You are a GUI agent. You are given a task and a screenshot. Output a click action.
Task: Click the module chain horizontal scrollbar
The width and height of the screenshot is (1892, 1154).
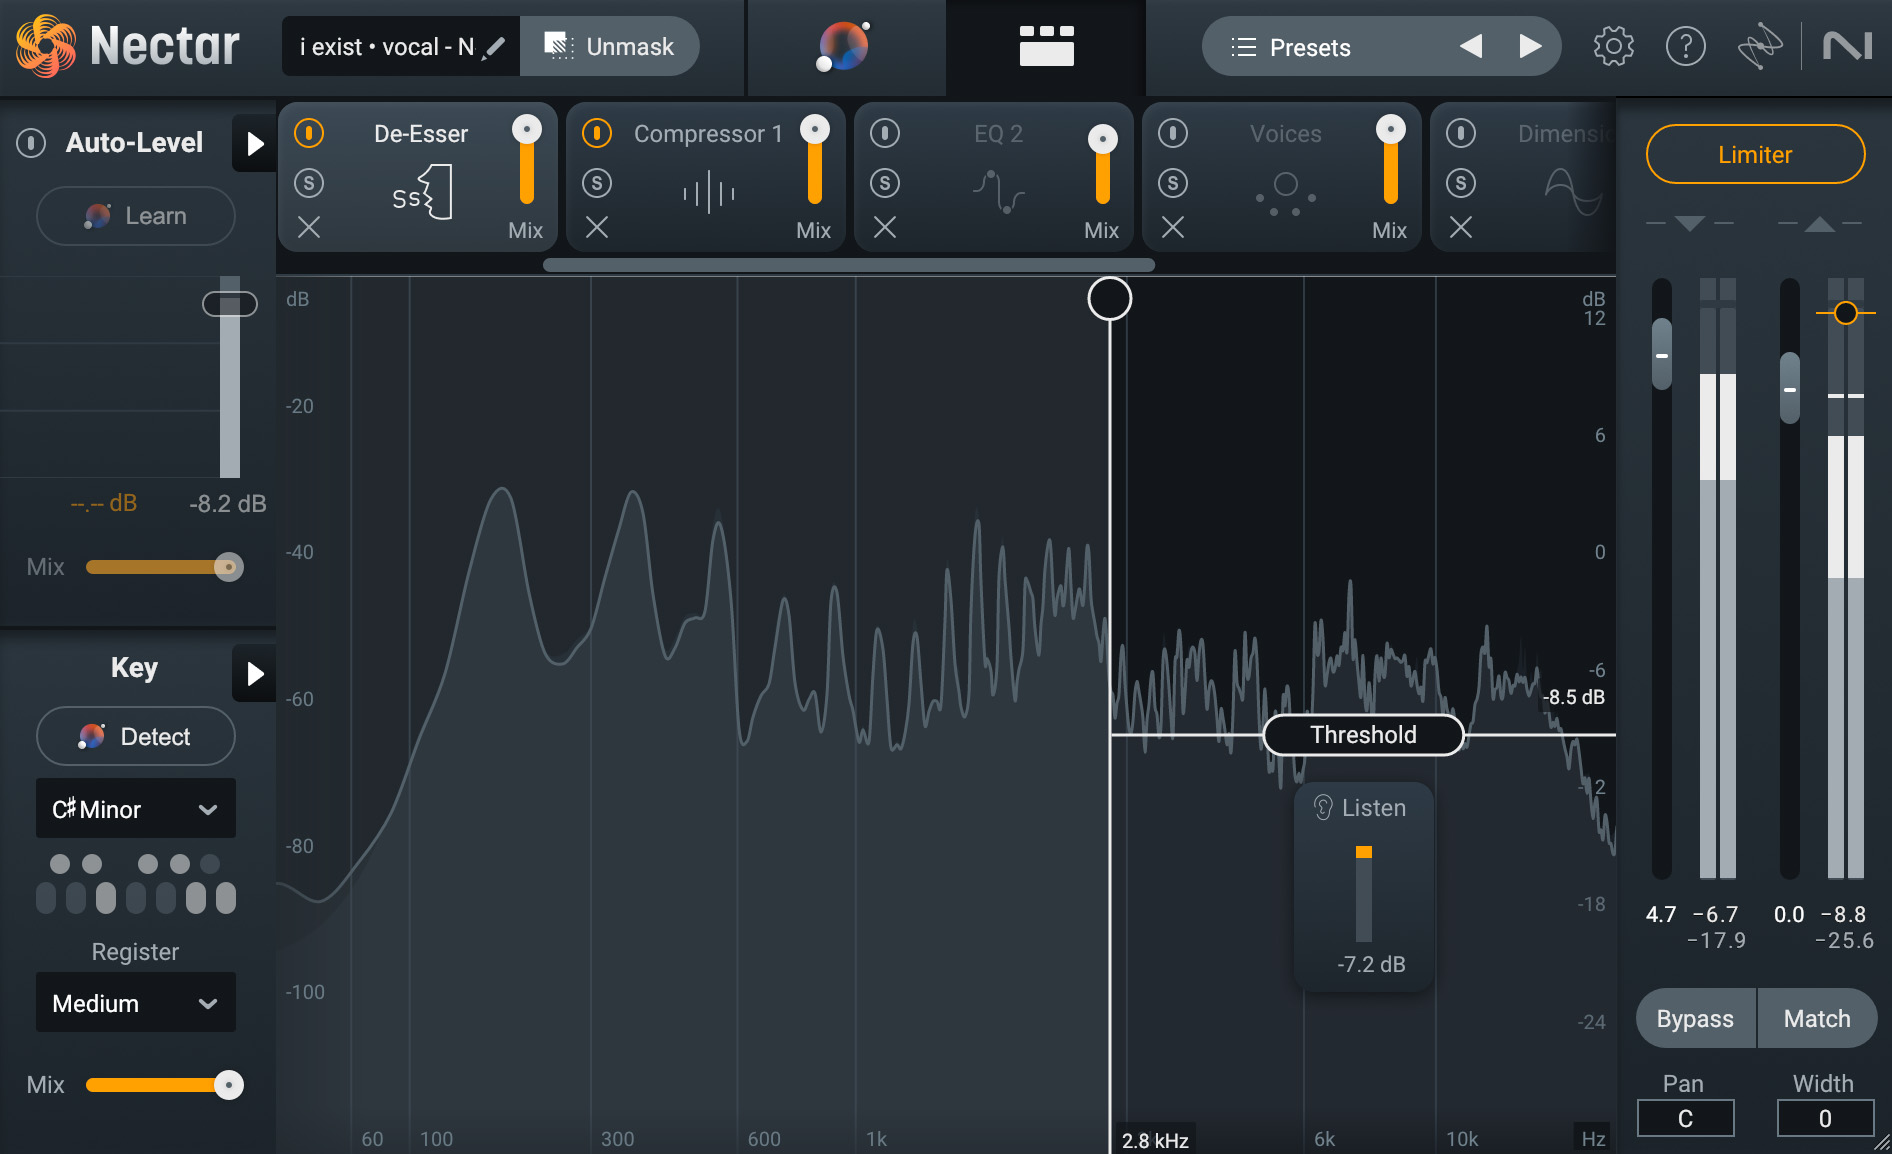(849, 265)
